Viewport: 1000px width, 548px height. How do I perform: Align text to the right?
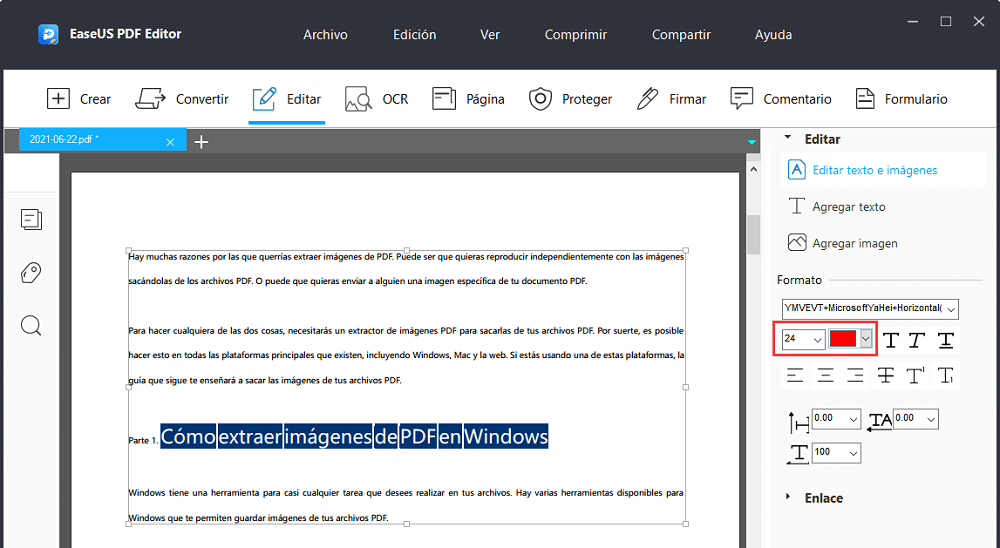(855, 376)
